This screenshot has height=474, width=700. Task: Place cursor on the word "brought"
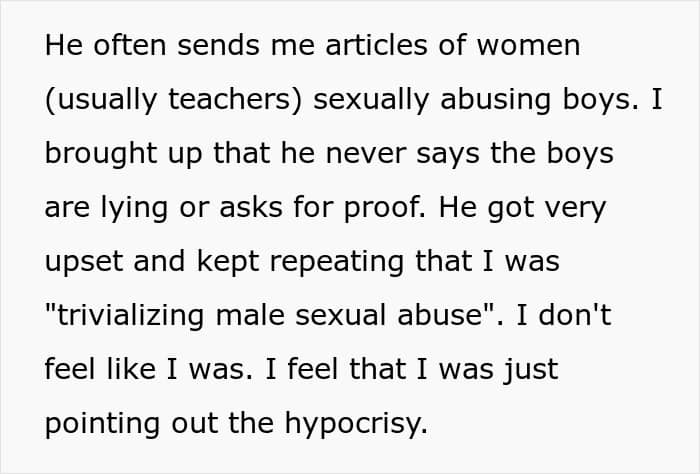click(101, 153)
